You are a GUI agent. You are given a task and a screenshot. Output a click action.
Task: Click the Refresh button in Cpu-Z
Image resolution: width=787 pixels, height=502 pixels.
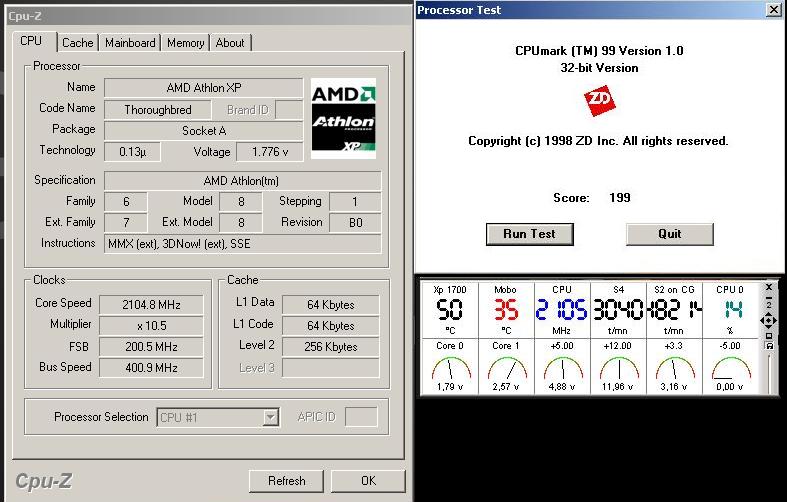tap(286, 481)
